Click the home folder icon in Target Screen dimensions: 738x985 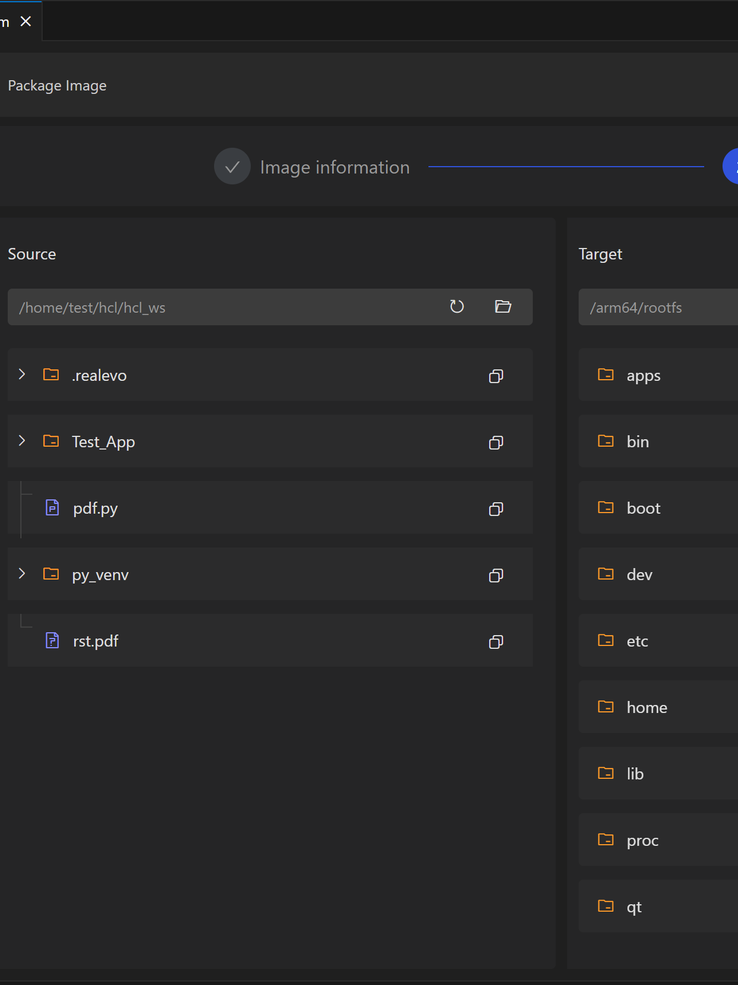[x=605, y=707]
